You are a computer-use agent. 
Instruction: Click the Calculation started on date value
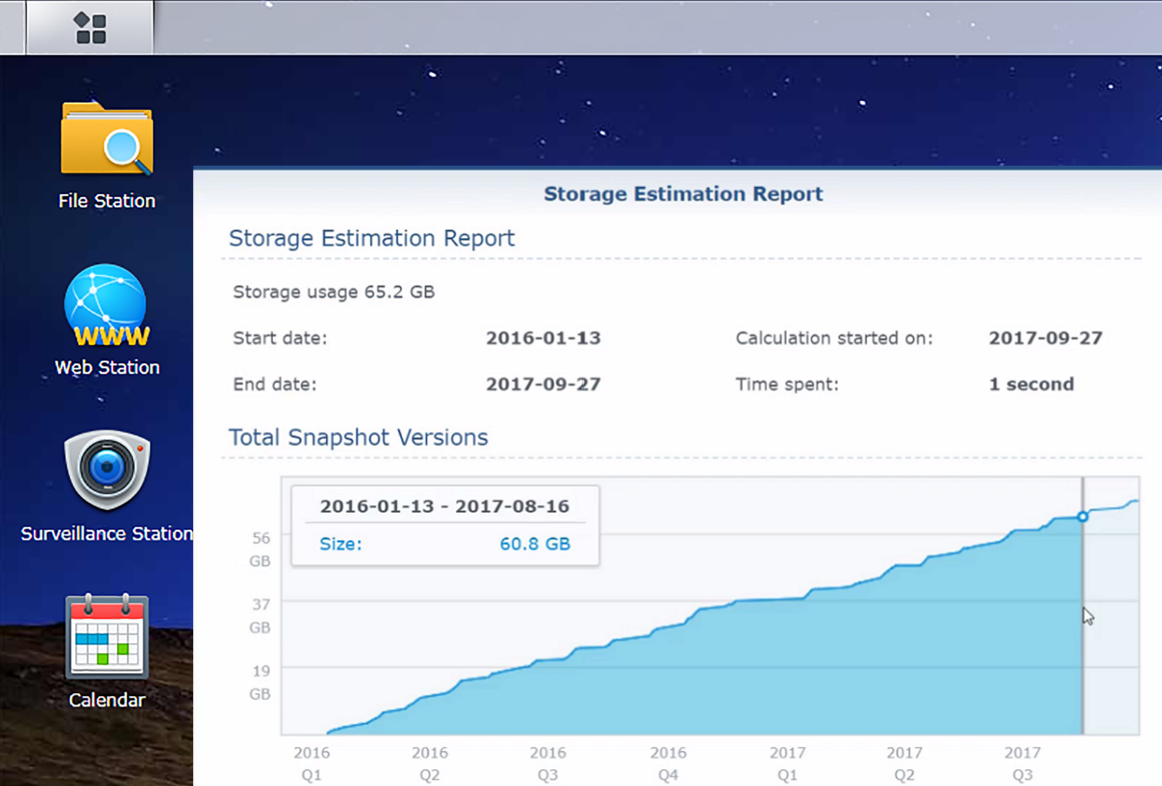1045,338
